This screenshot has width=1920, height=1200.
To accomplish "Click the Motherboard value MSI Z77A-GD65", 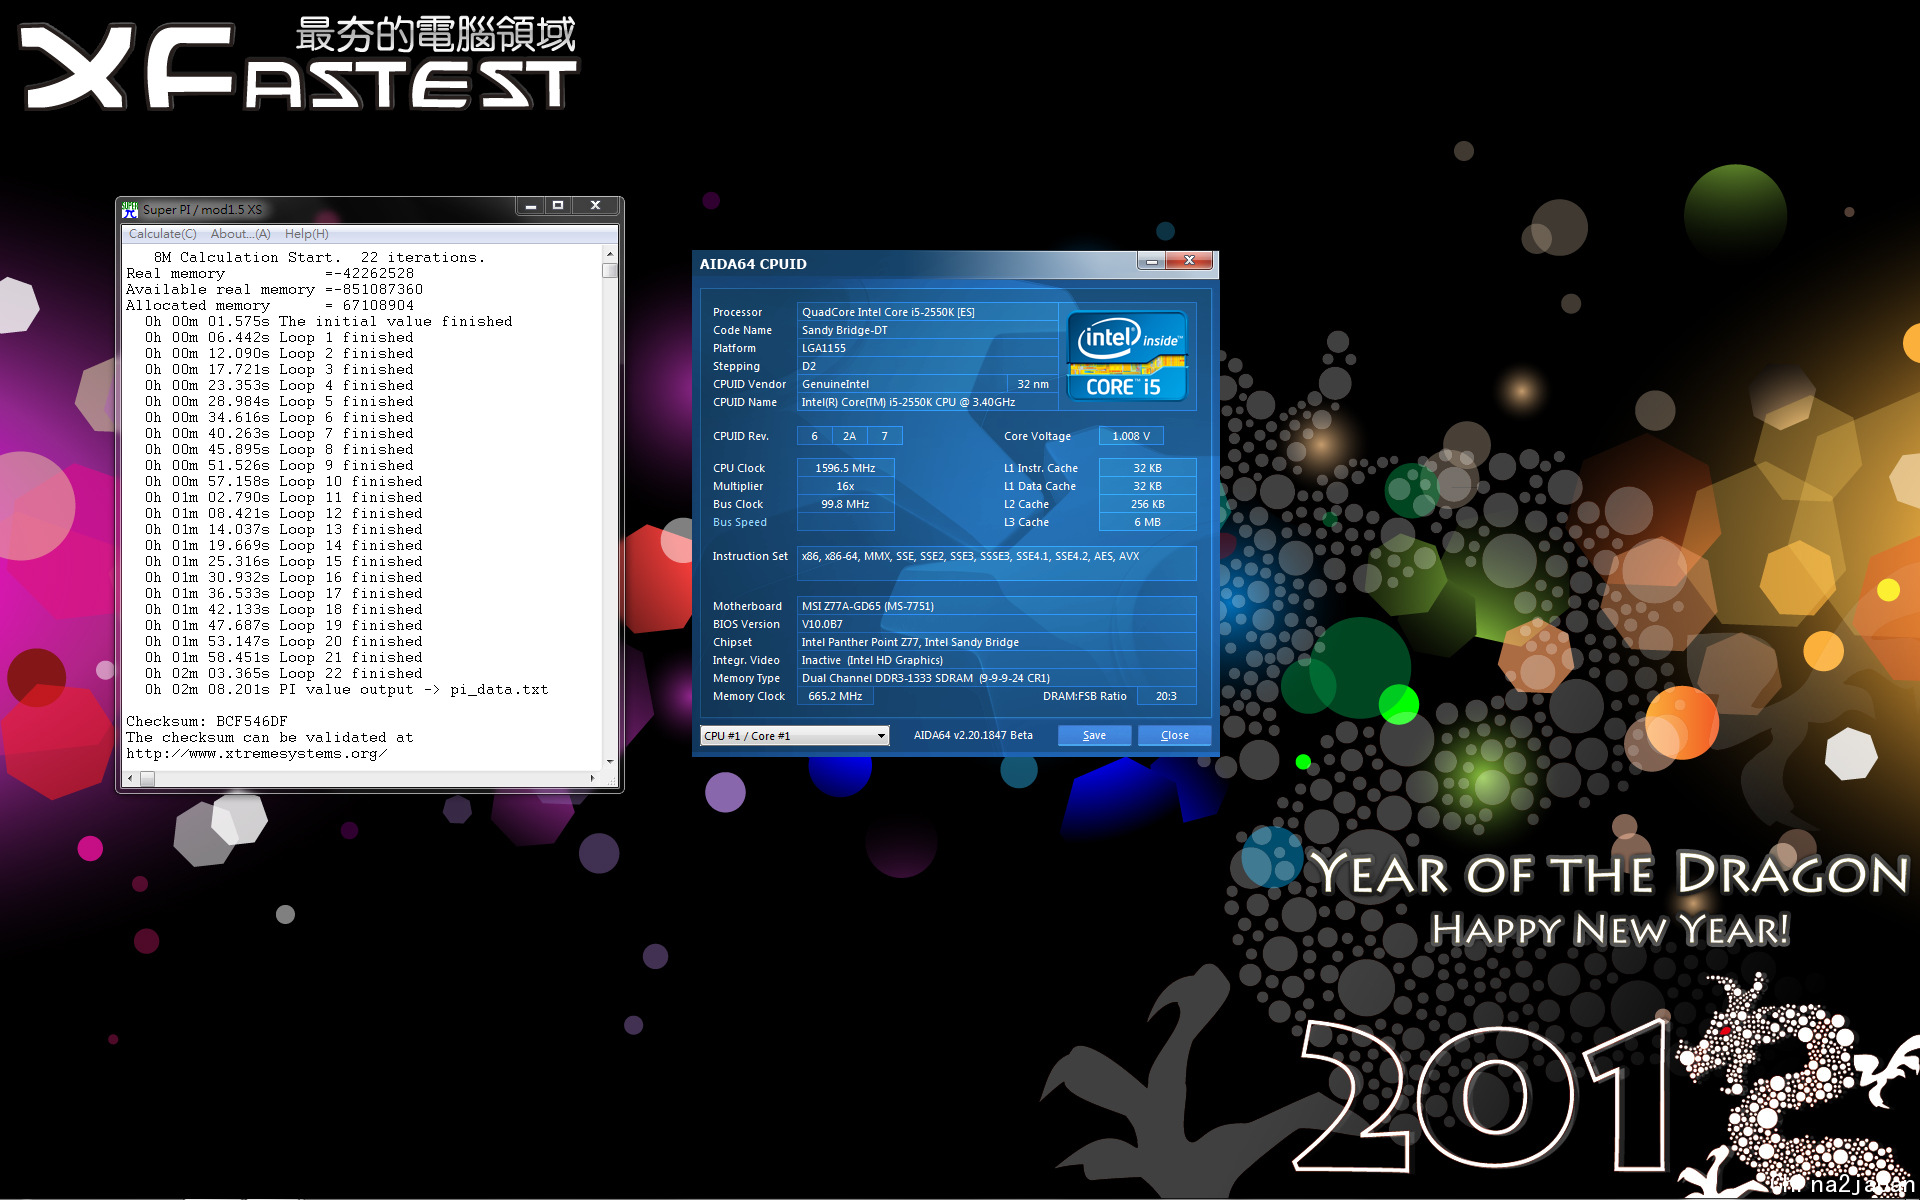I will [x=996, y=606].
